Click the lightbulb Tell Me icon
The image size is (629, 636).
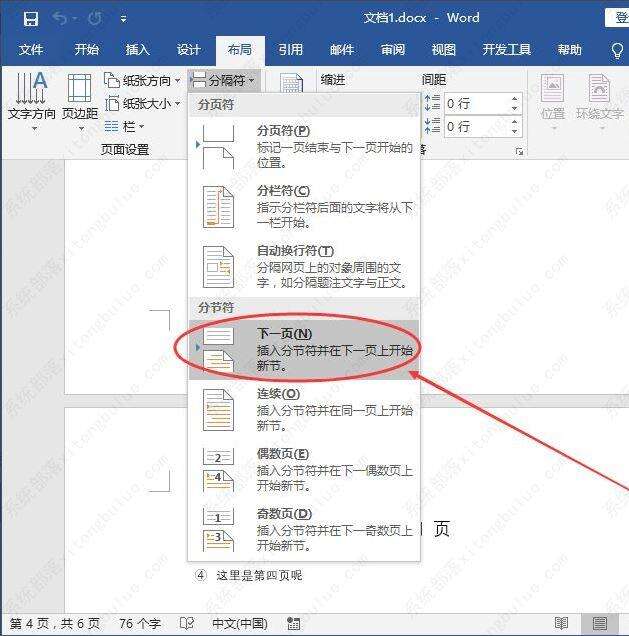pos(617,51)
